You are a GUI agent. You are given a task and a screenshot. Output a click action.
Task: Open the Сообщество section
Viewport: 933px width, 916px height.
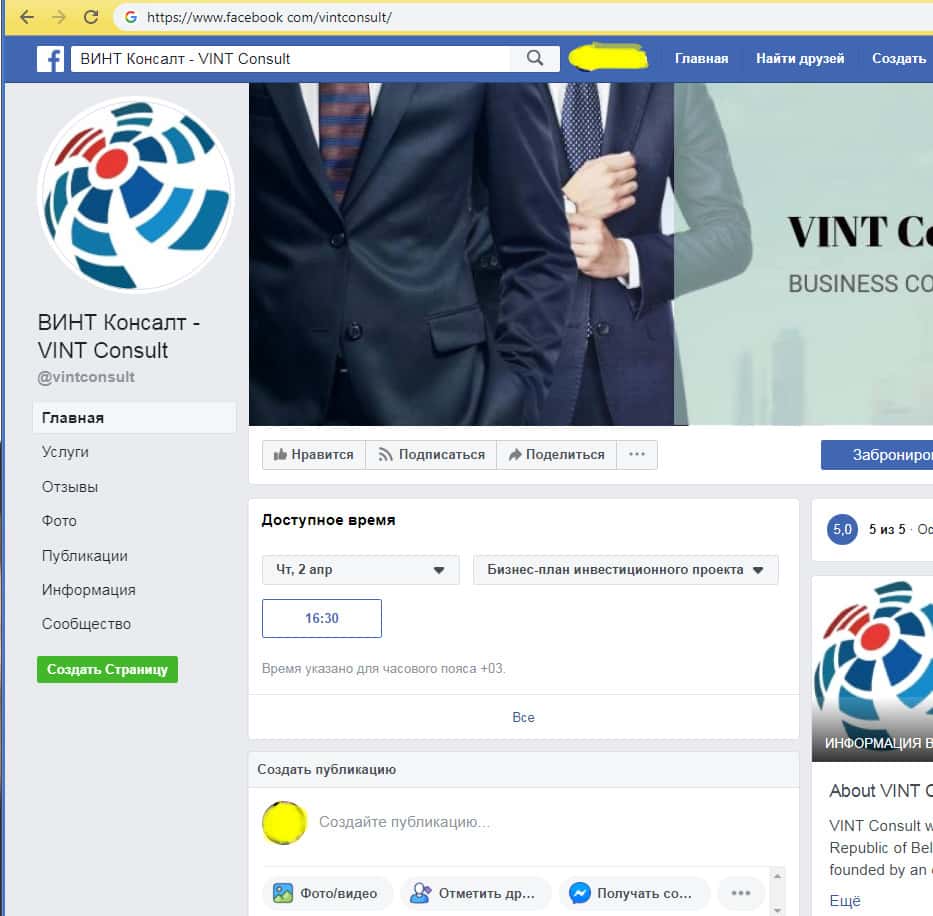(x=86, y=624)
